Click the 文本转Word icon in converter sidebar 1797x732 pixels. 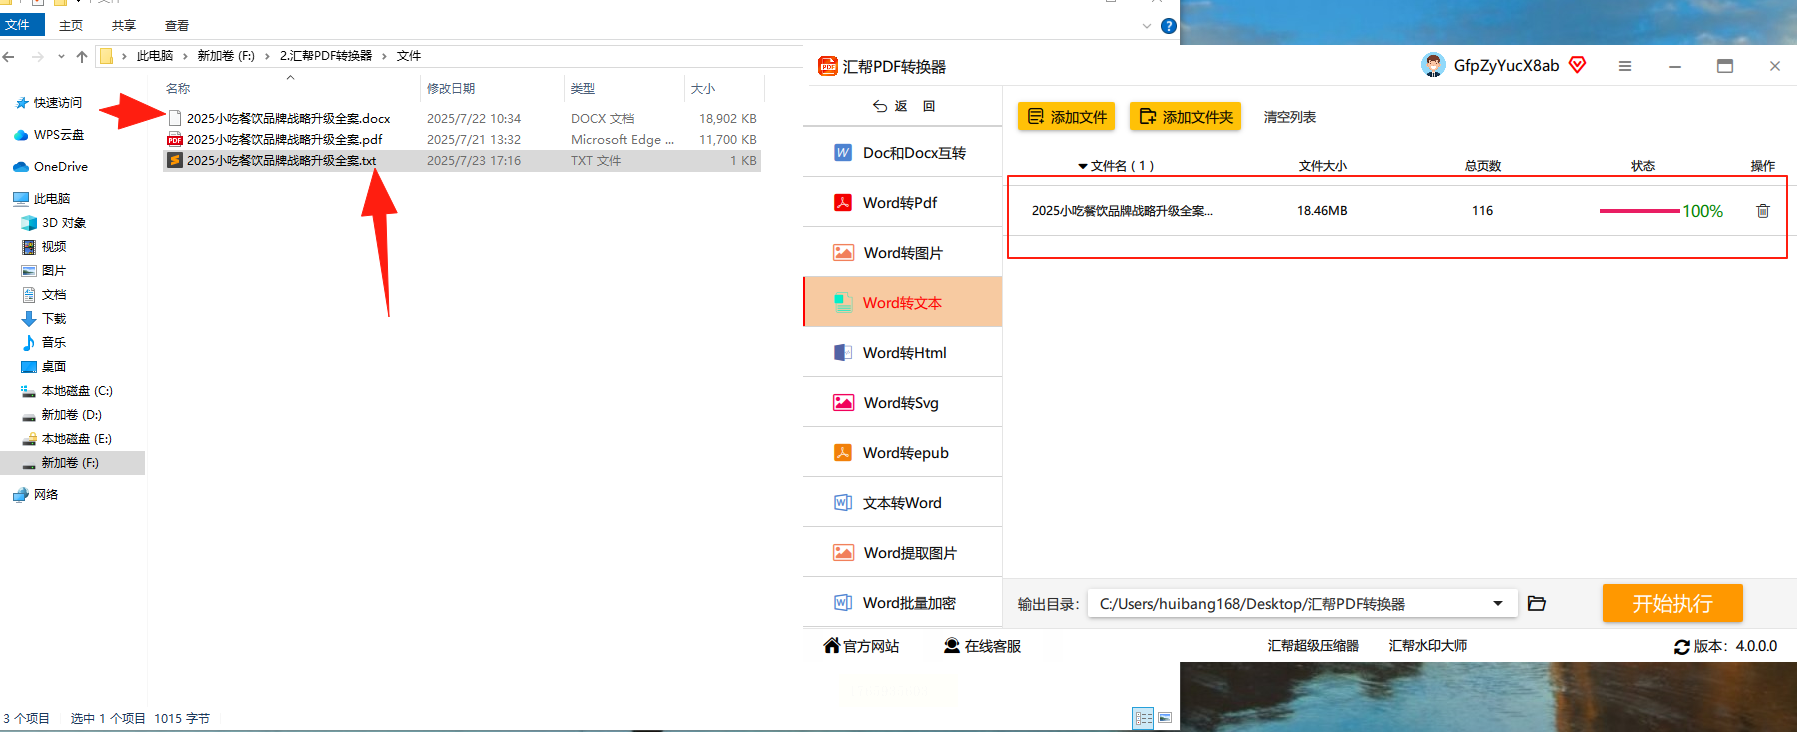843,503
